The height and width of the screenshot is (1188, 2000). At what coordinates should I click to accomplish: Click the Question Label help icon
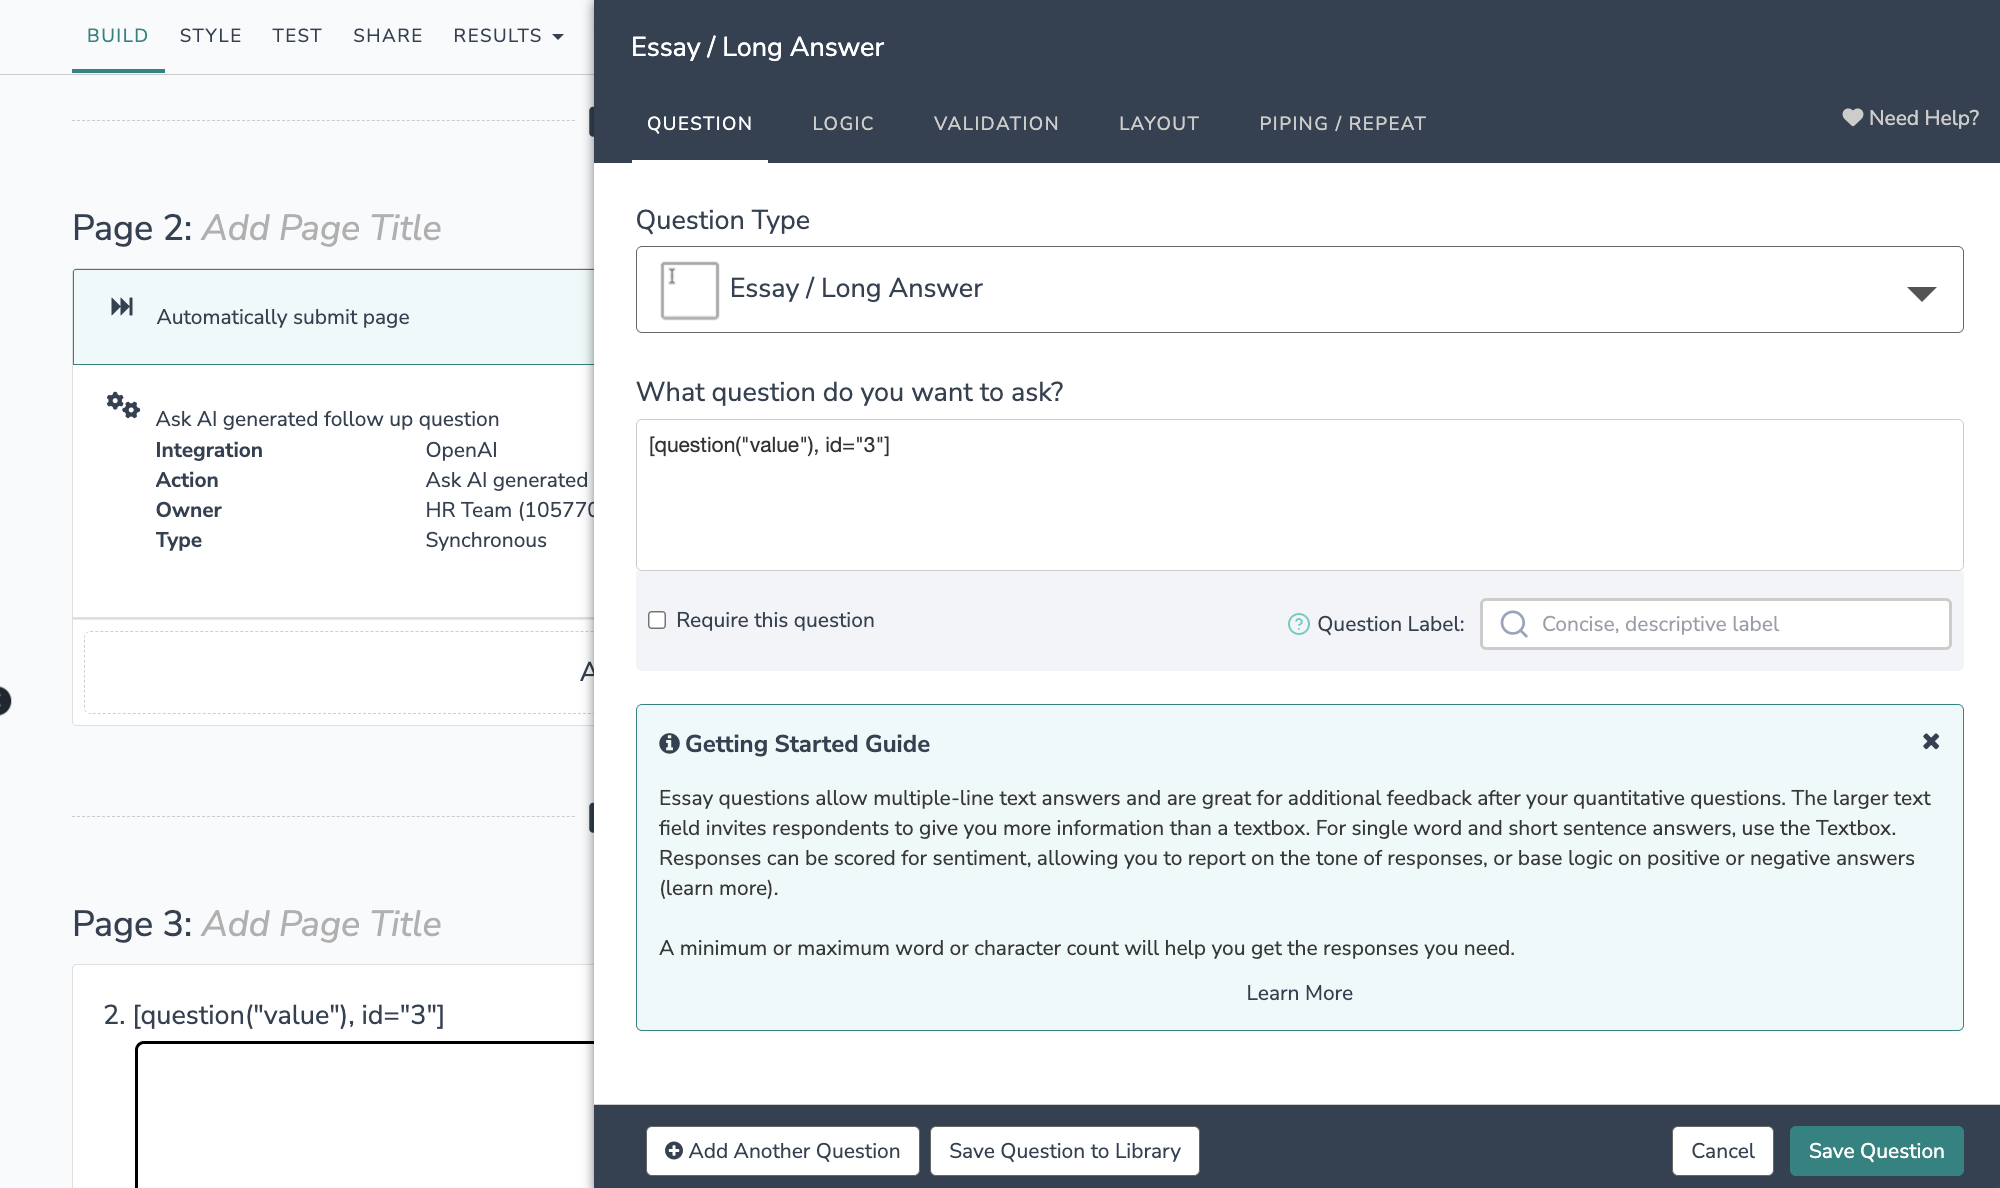[x=1298, y=624]
